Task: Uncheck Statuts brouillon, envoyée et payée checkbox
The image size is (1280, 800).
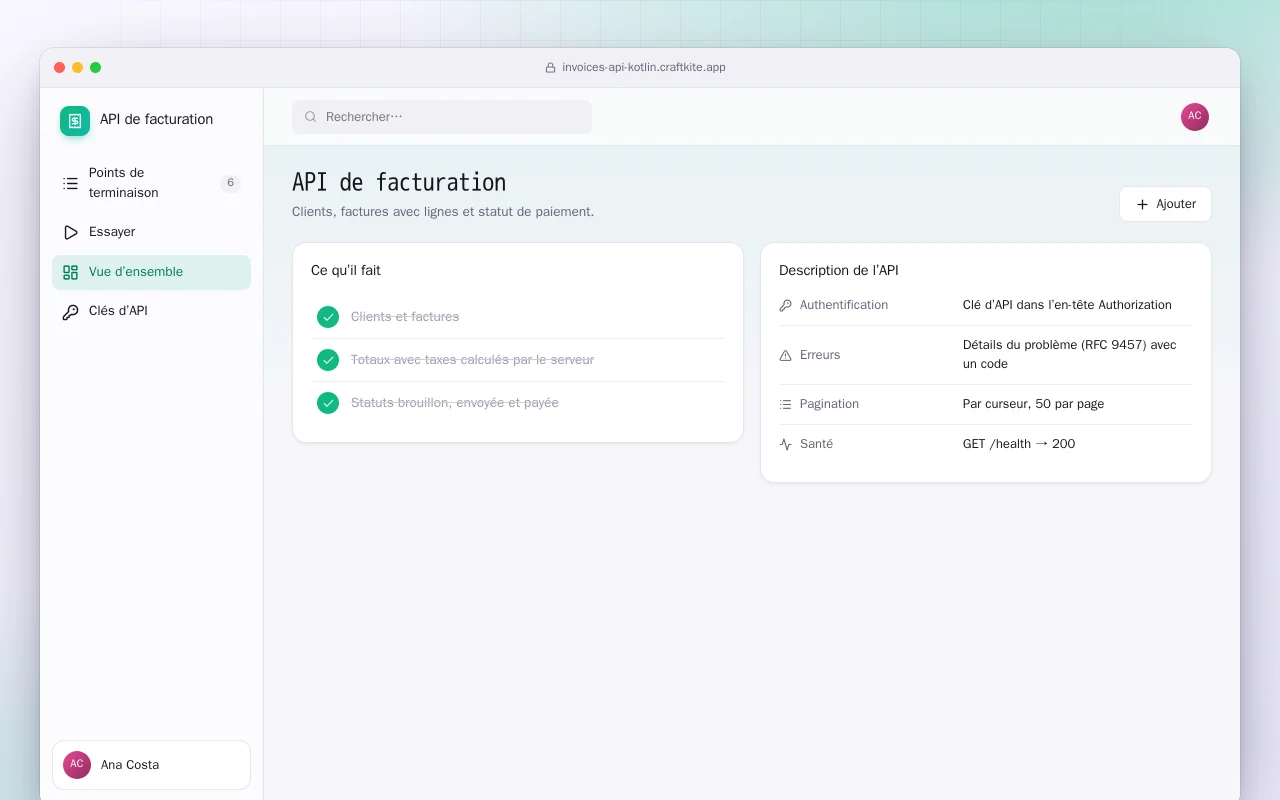Action: click(x=328, y=403)
